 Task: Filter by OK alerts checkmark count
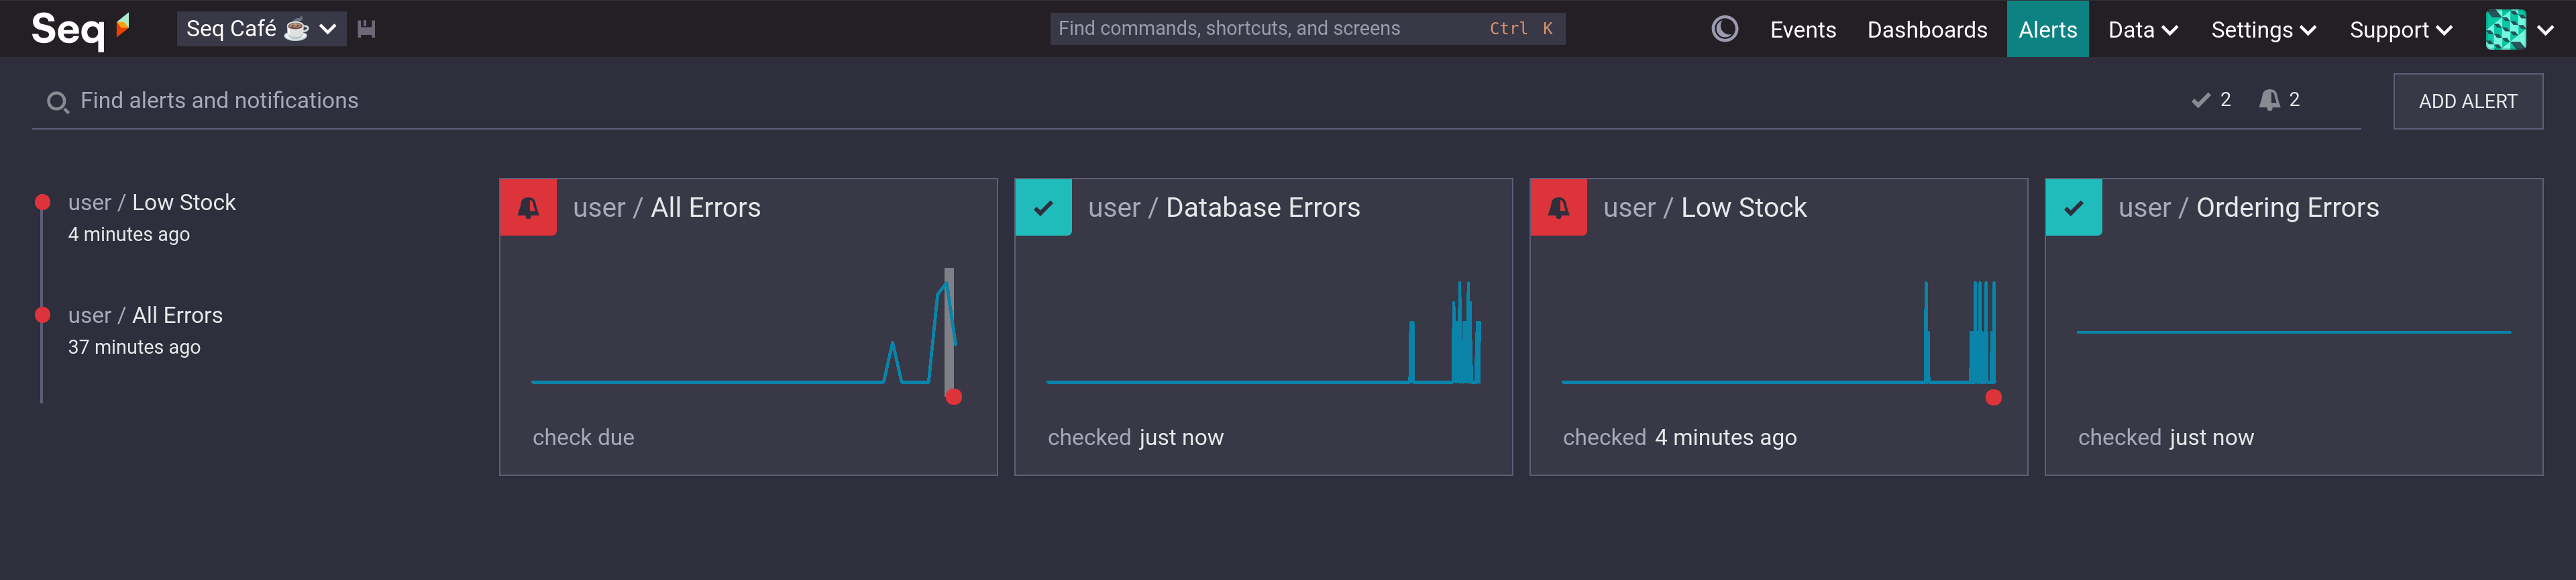2210,100
